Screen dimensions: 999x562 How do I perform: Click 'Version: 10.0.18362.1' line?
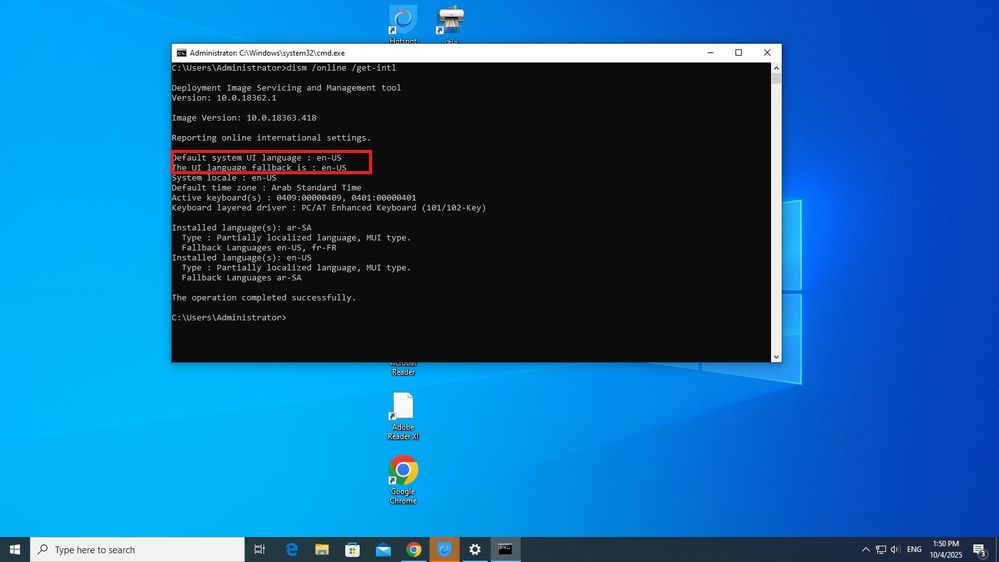(x=224, y=98)
